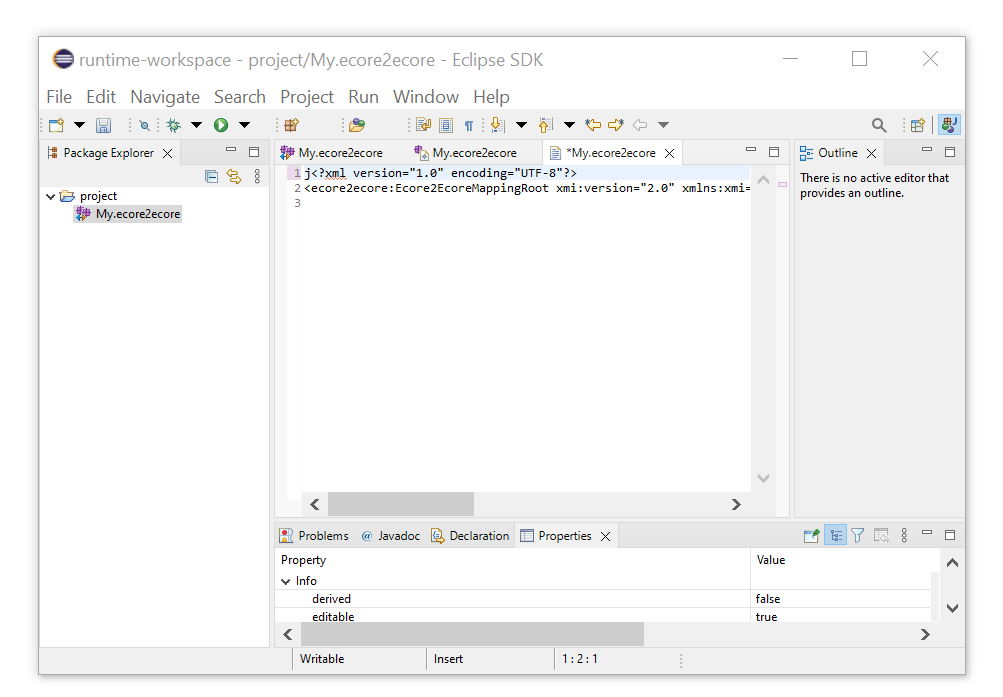Screen dimensions: 1003x697
Task: Launch Debug with the bug icon
Action: click(x=173, y=125)
